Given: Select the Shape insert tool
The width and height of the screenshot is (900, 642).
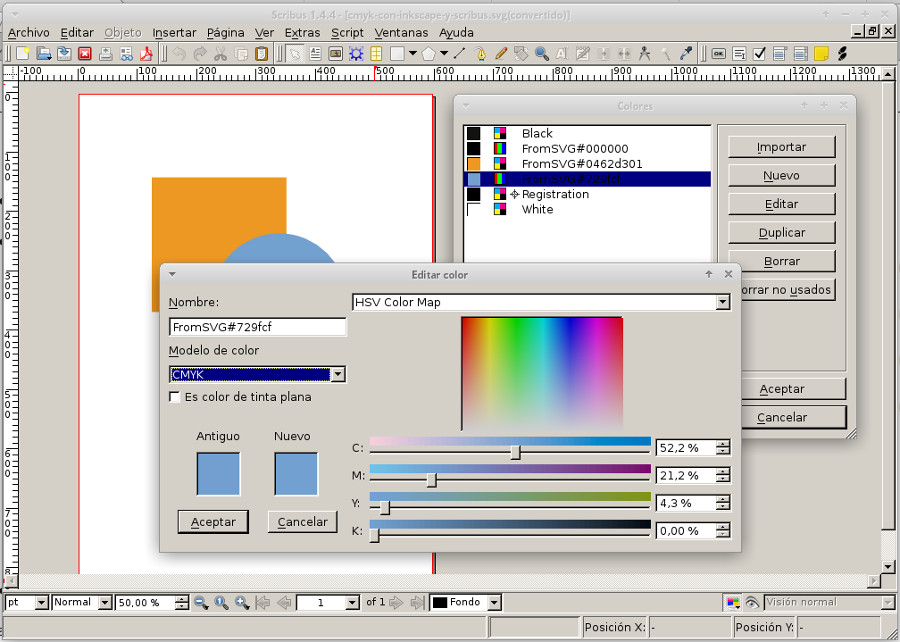Looking at the screenshot, I should pyautogui.click(x=397, y=54).
